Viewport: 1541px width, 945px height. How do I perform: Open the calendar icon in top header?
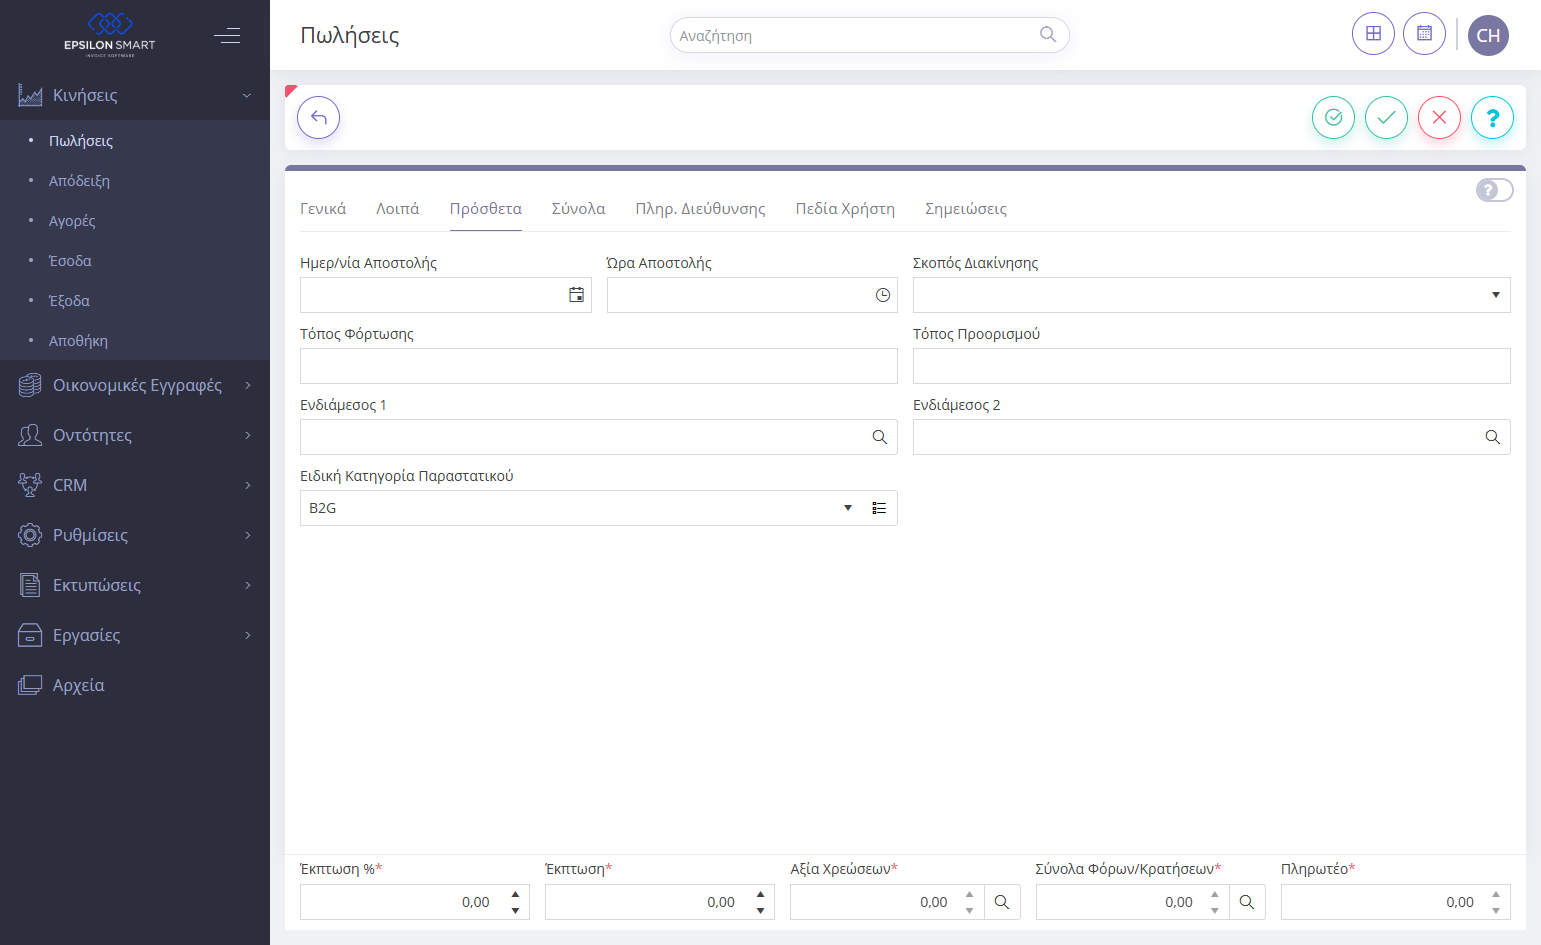[x=1424, y=34]
